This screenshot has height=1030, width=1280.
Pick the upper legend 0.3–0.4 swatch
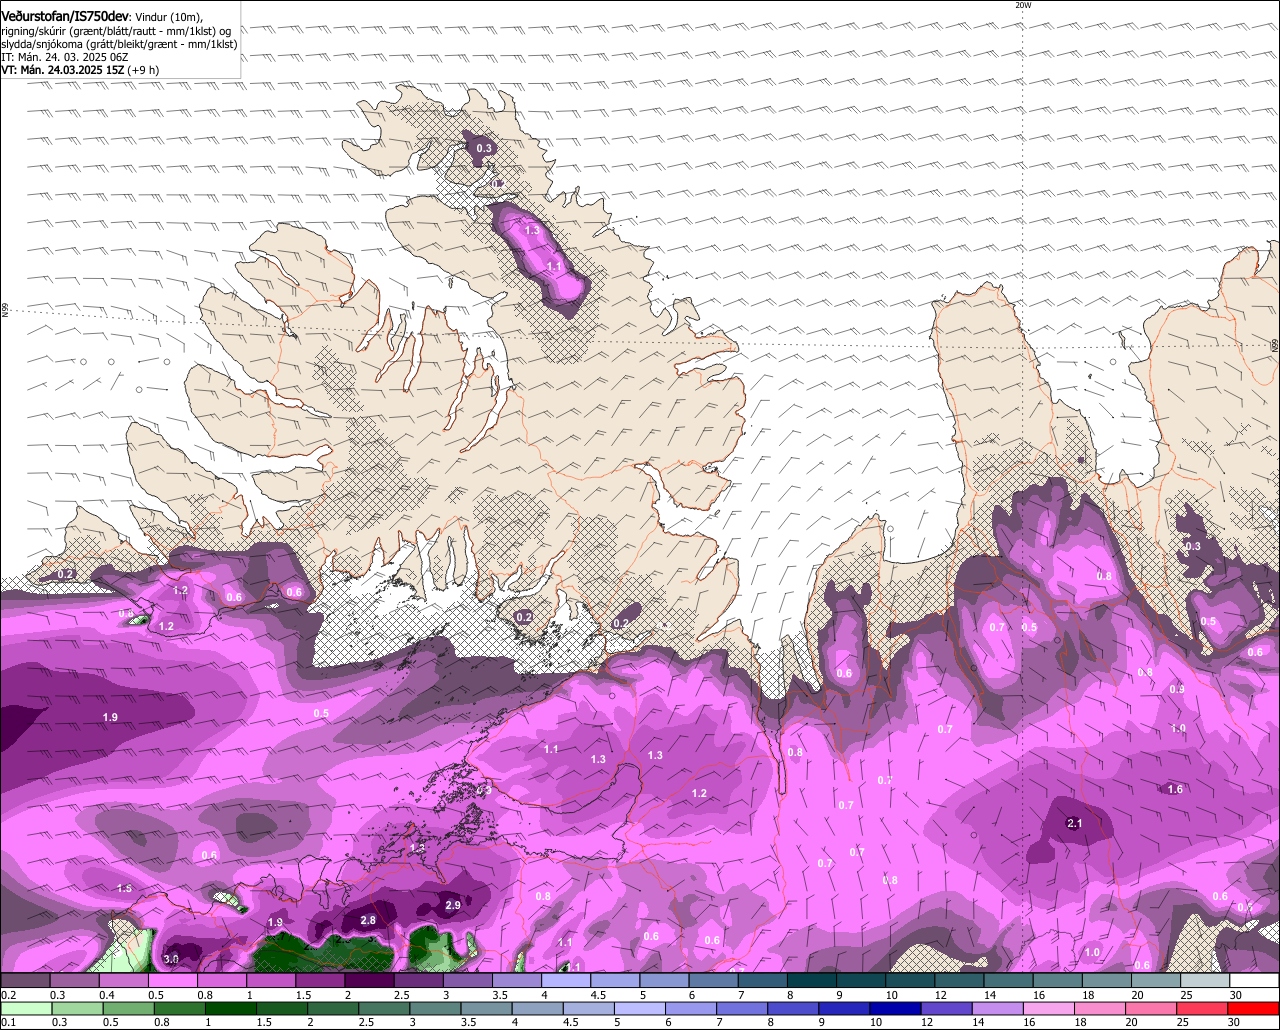74,981
